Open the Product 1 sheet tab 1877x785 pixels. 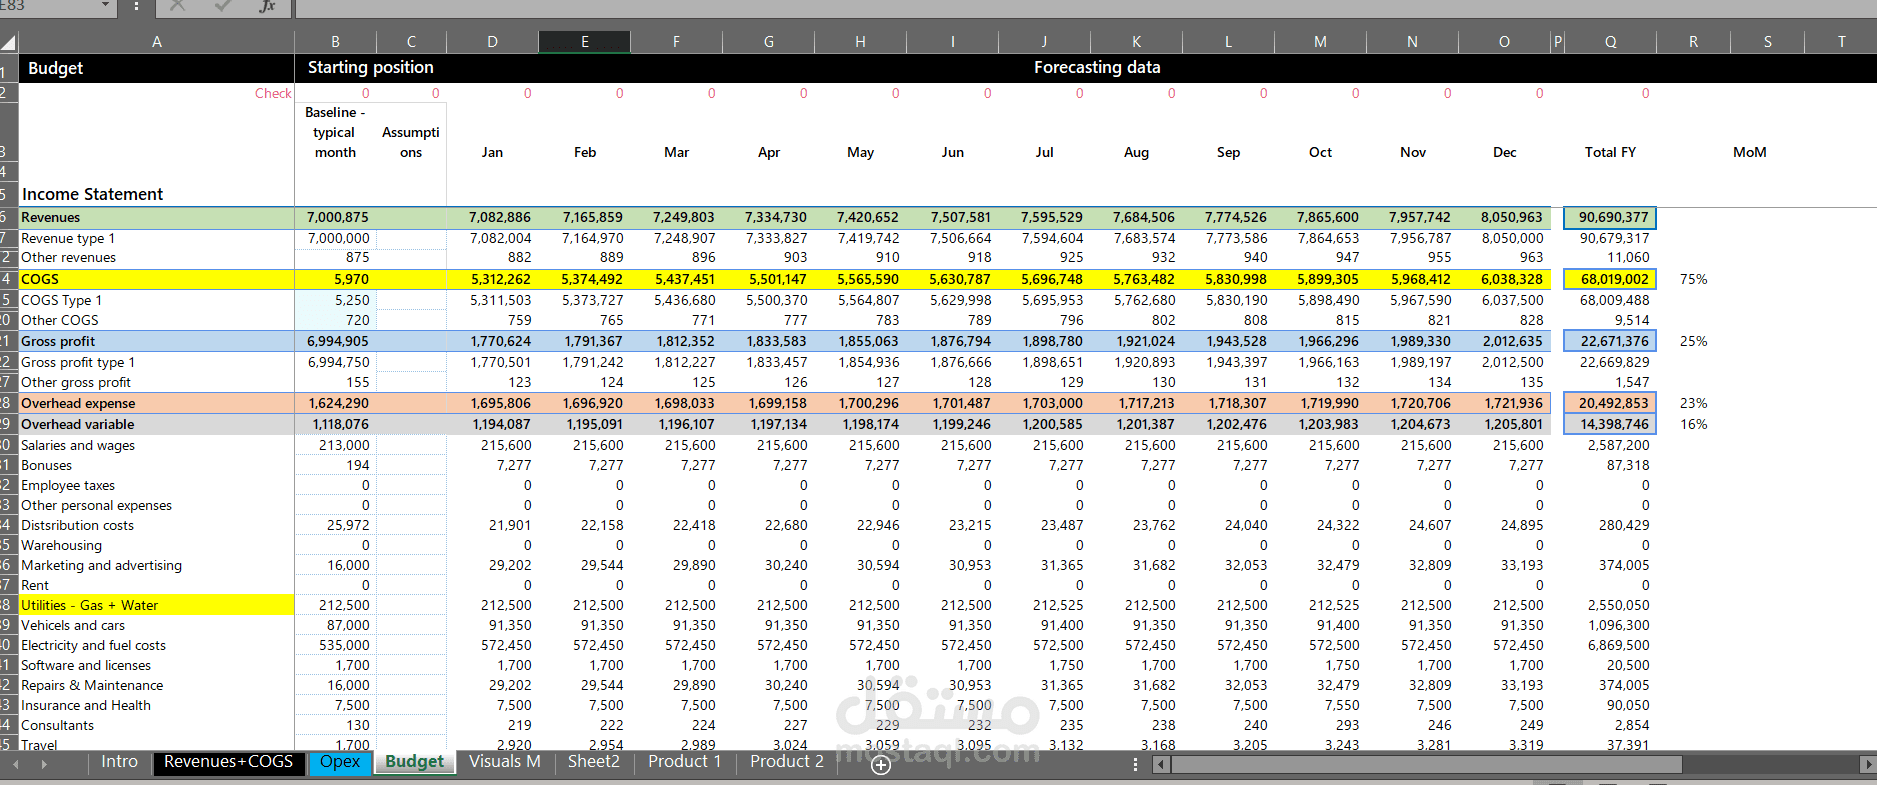tap(685, 762)
